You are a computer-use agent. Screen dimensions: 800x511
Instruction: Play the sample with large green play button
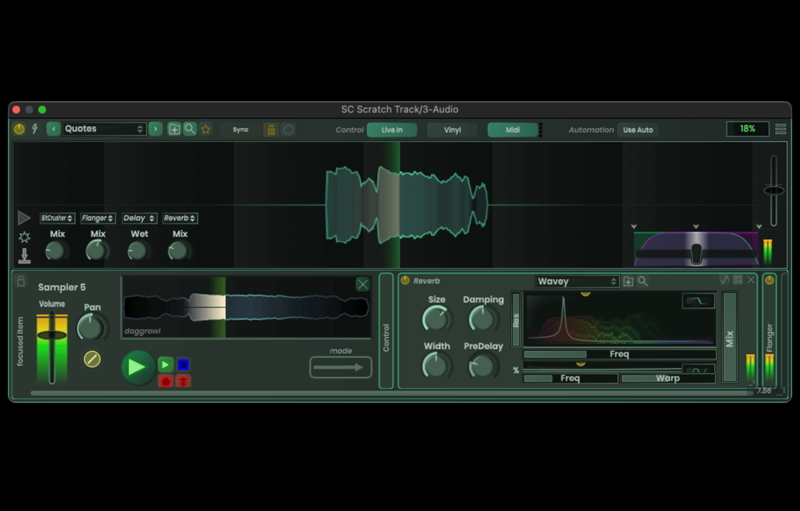click(138, 367)
